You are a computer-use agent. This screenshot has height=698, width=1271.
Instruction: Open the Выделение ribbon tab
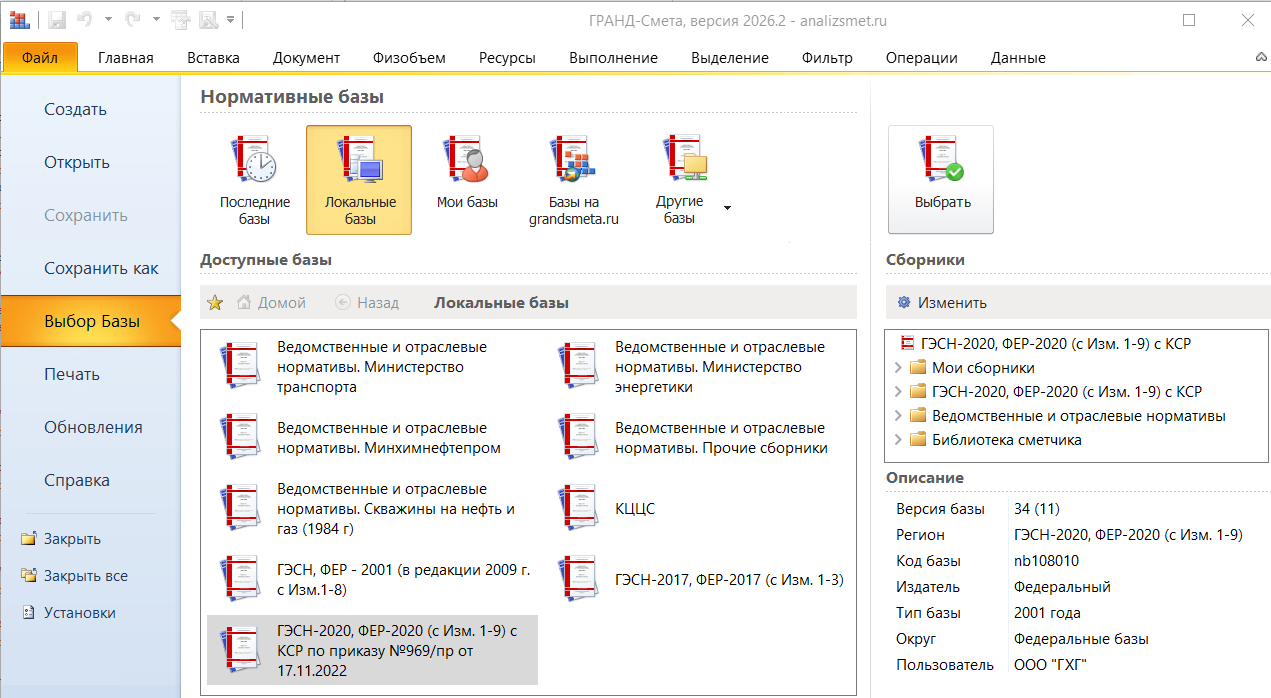coord(730,57)
